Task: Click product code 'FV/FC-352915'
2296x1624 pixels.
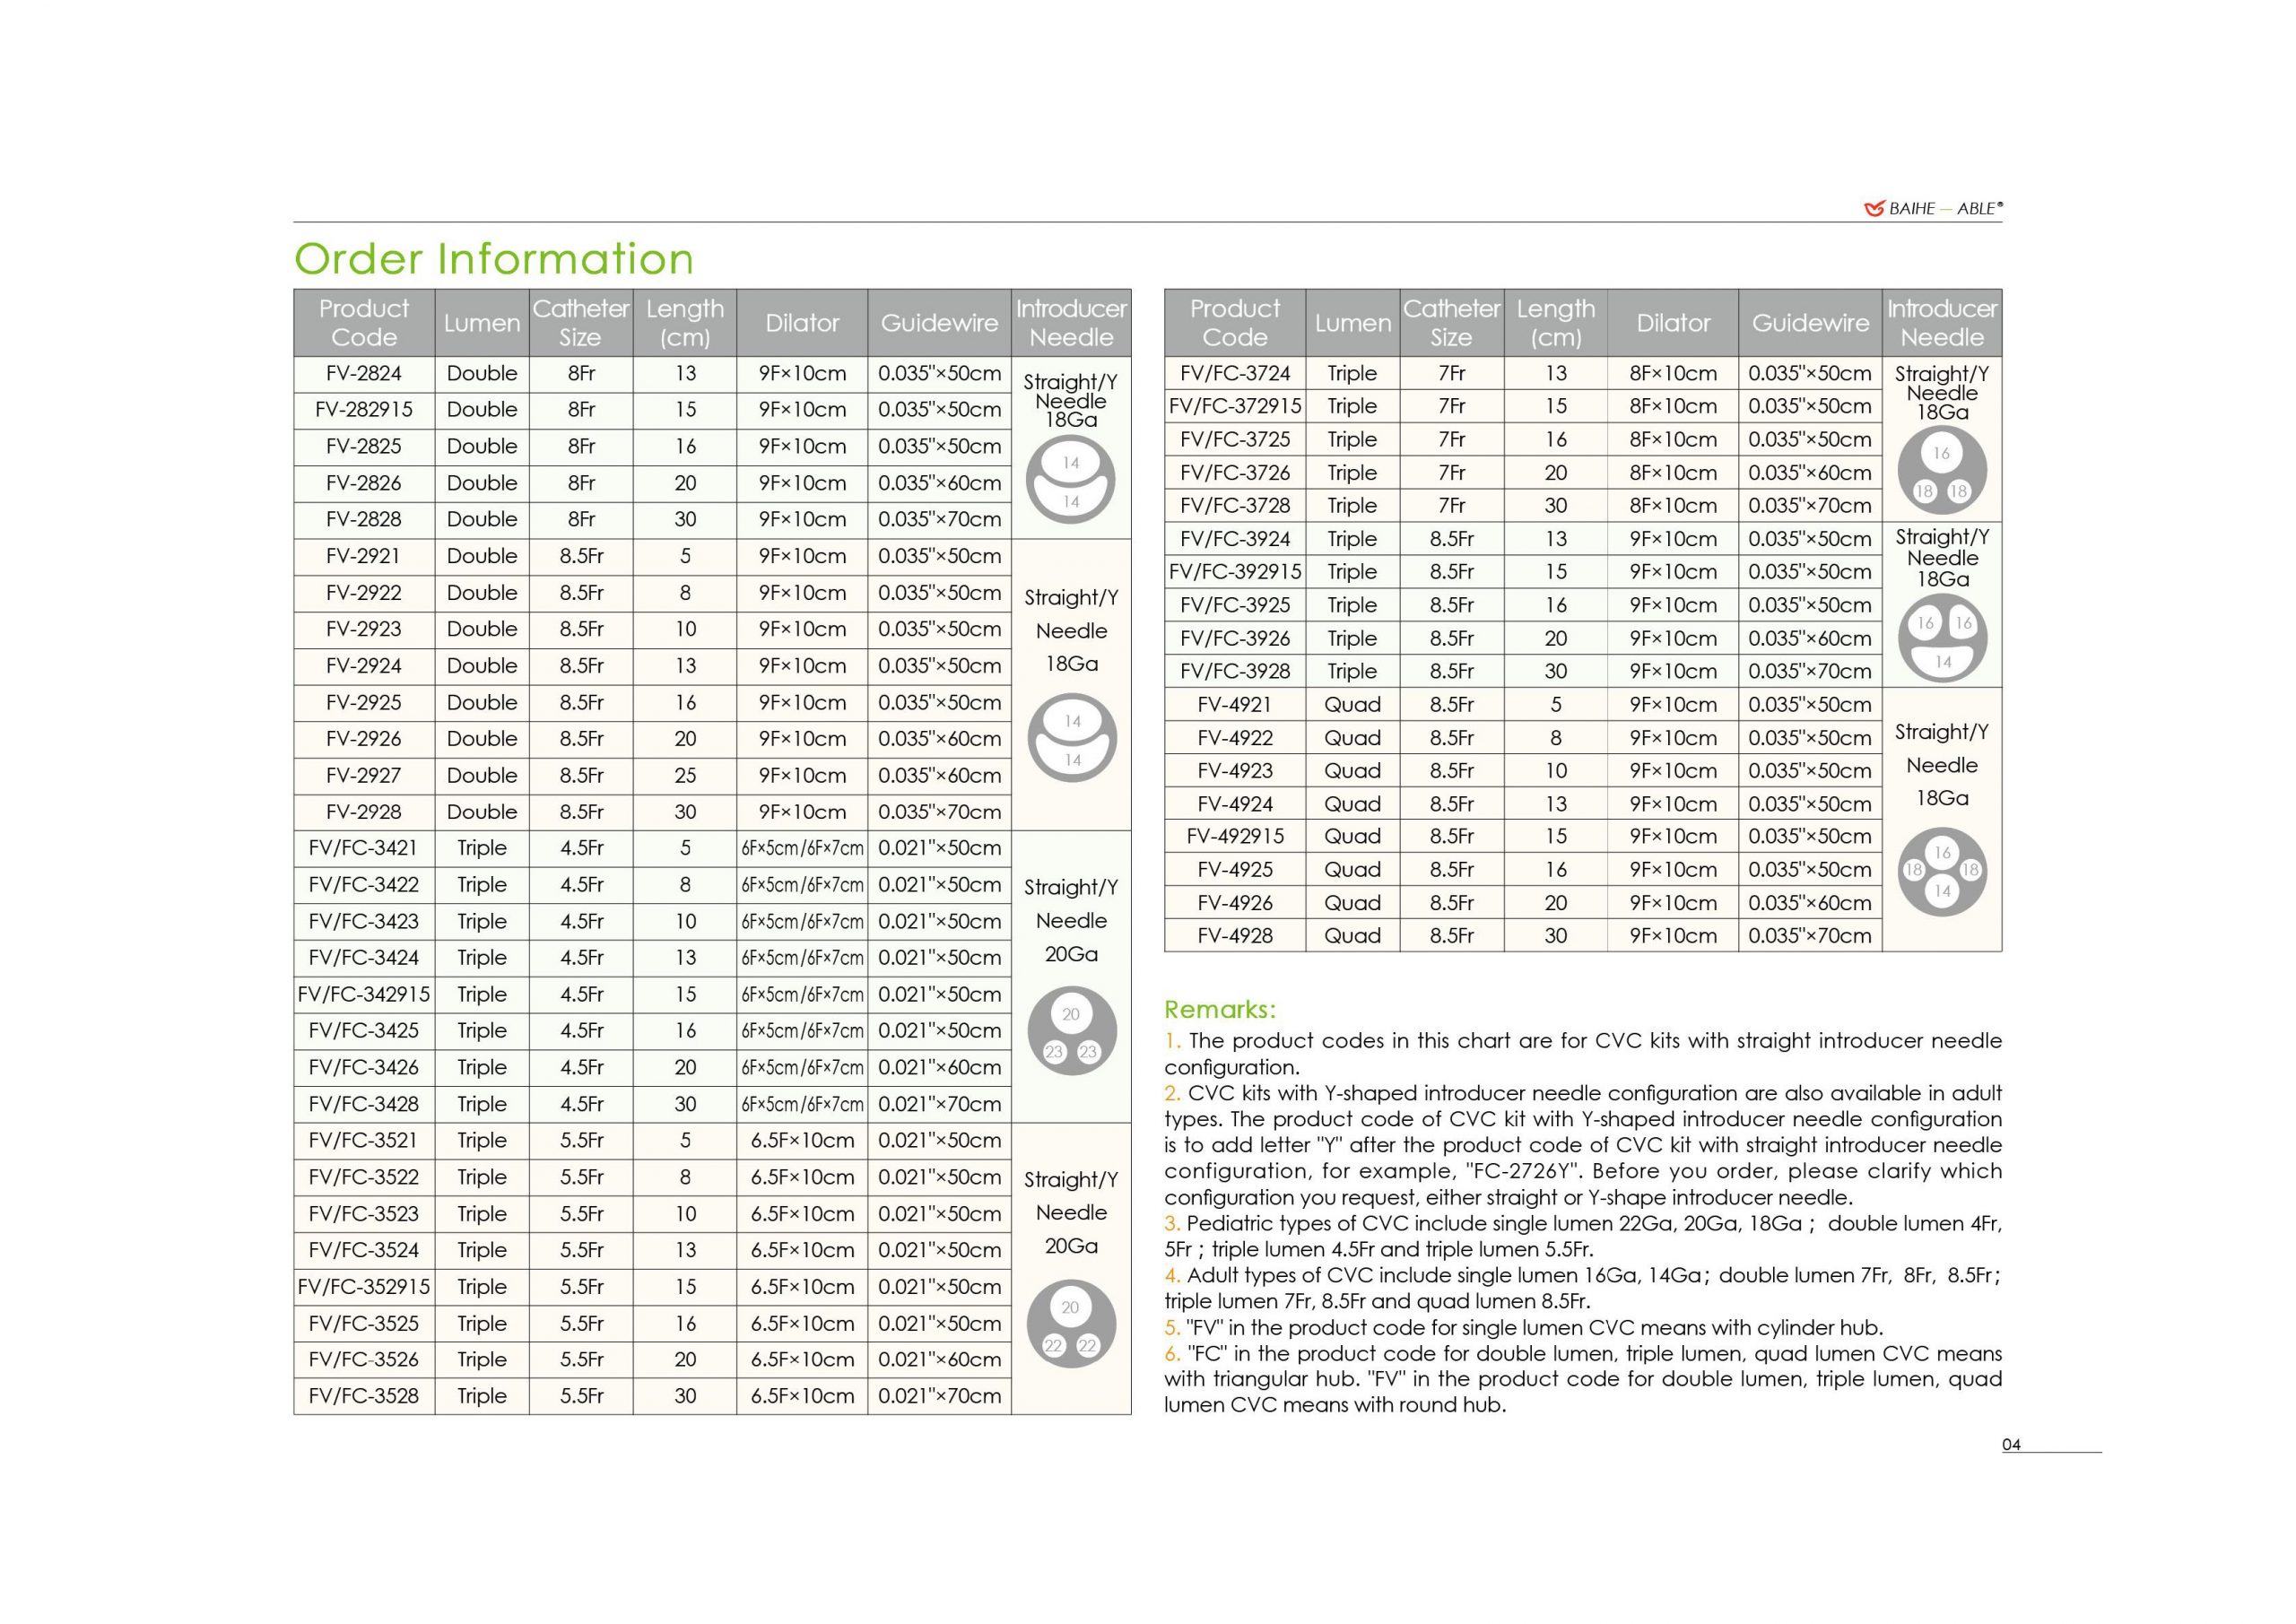Action: coord(364,1286)
